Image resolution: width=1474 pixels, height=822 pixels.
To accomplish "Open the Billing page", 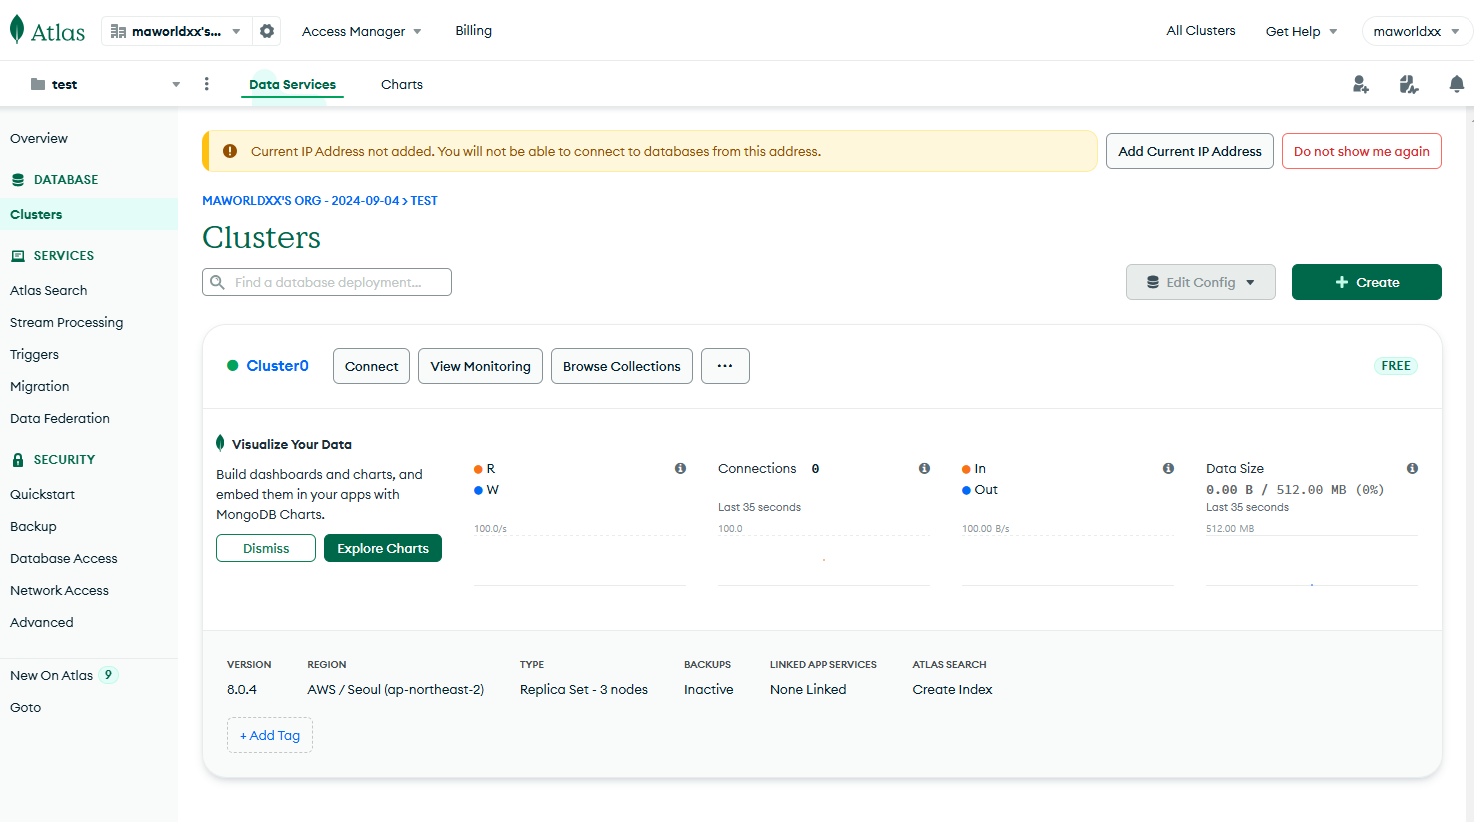I will 474,31.
